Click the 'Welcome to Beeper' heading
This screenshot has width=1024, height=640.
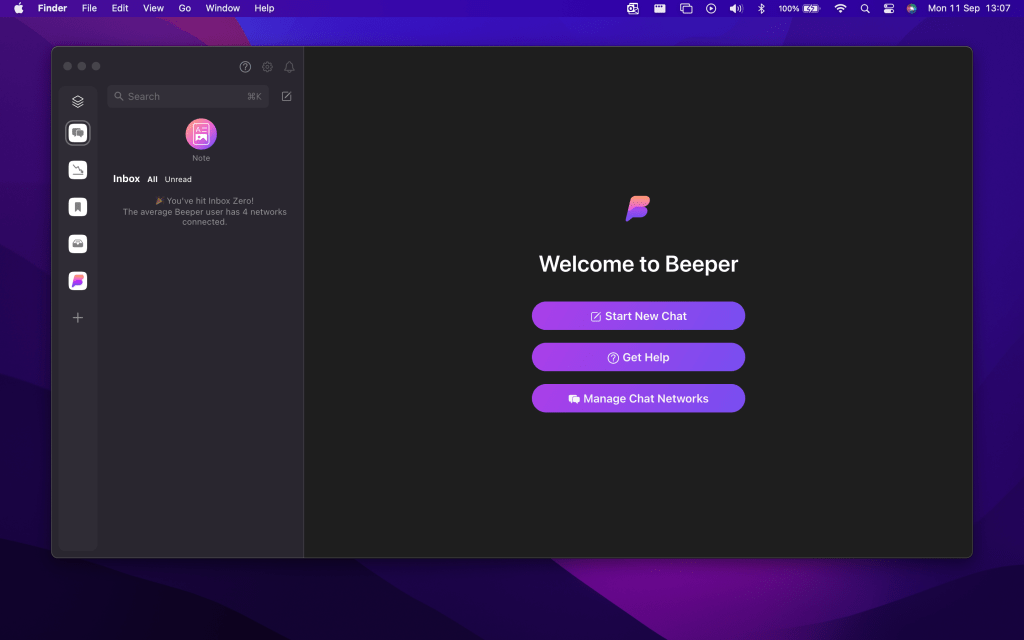click(638, 264)
